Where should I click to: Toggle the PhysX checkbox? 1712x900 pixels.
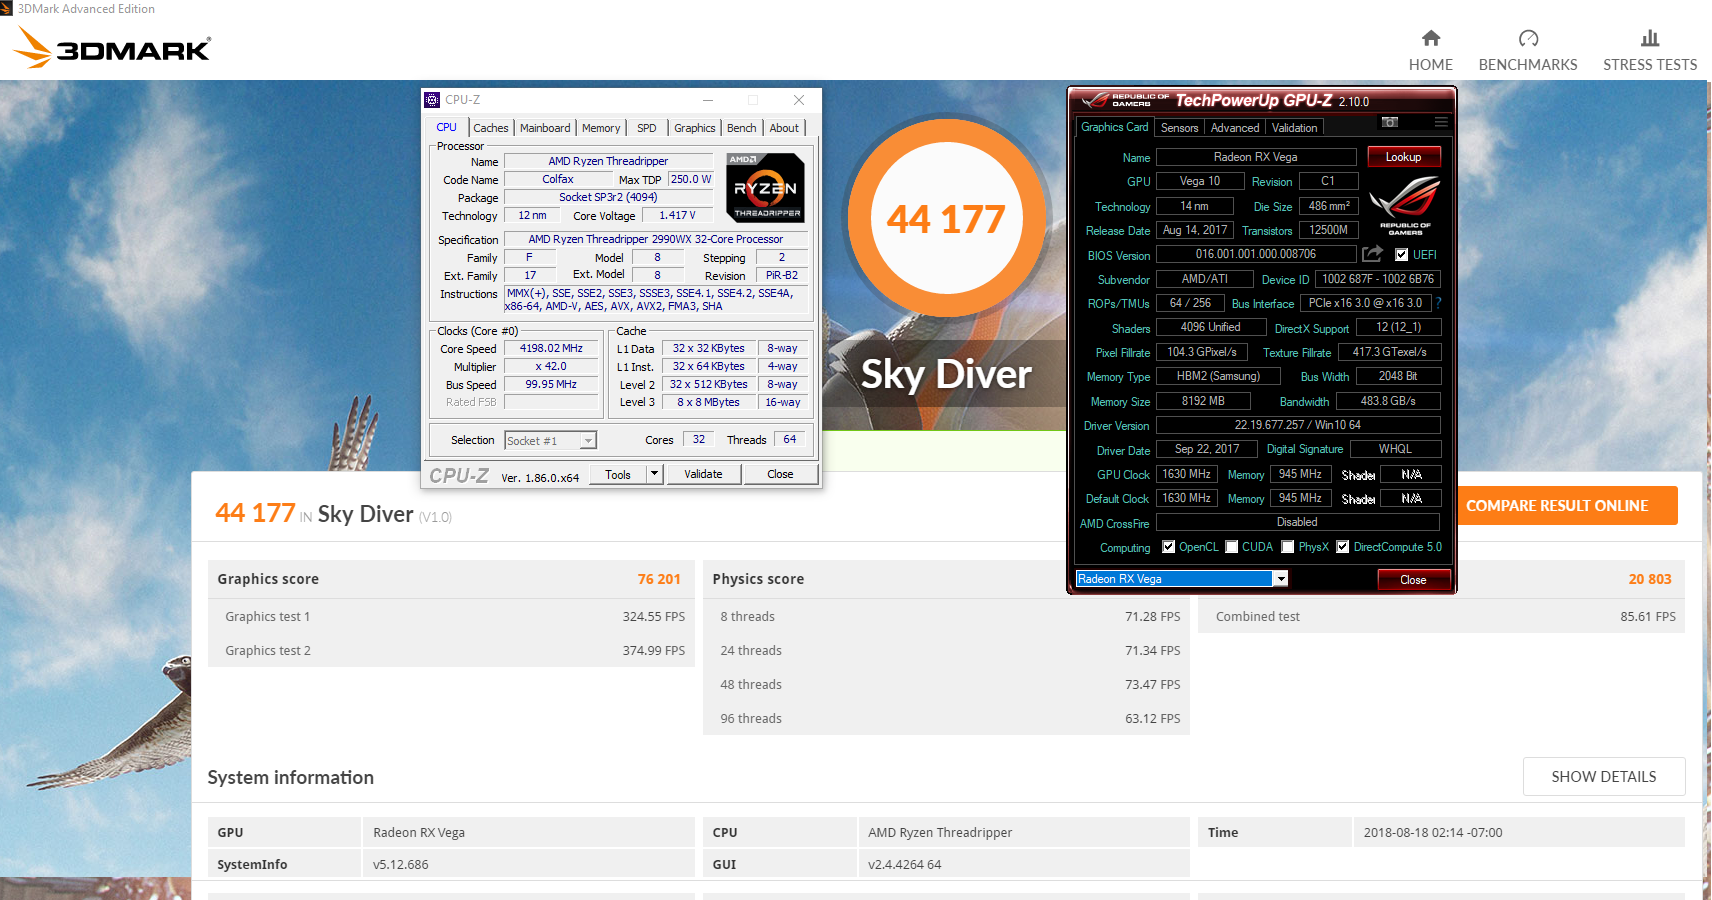(x=1288, y=547)
